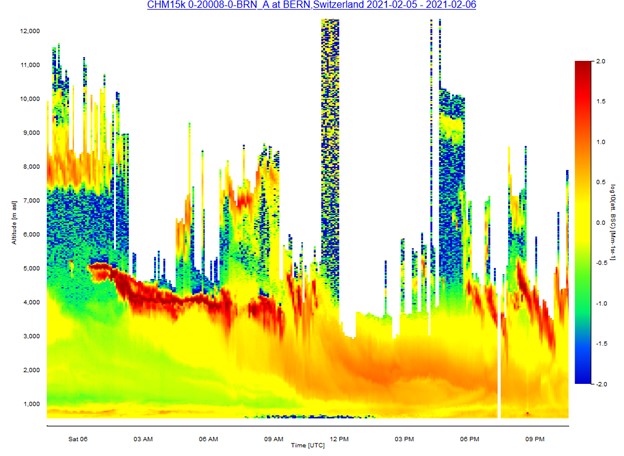The height and width of the screenshot is (456, 624).
Task: Select the 03 AM time tick
Action: click(x=143, y=438)
